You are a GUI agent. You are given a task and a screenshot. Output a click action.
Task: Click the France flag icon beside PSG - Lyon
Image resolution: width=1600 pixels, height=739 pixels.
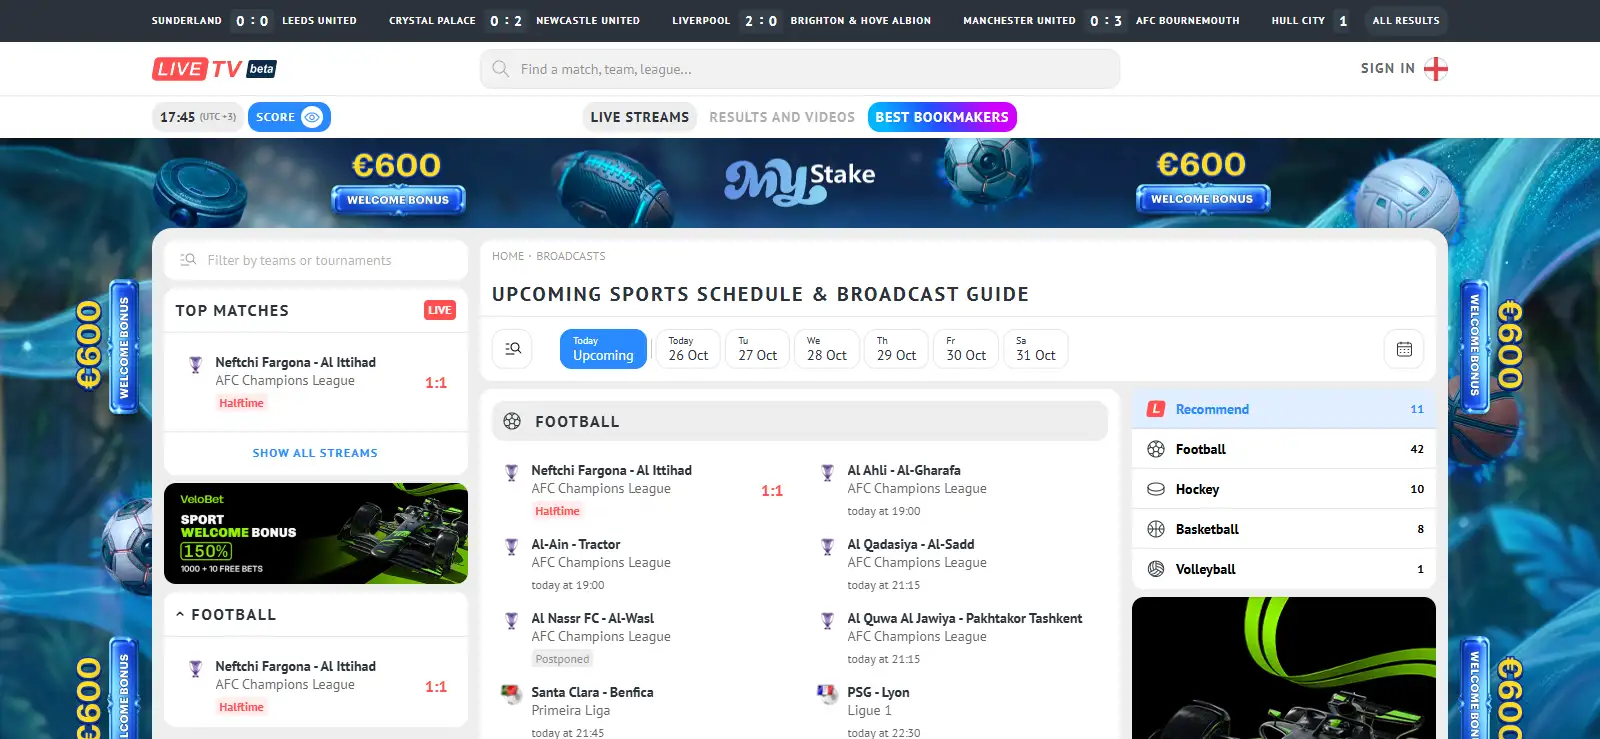tap(827, 693)
